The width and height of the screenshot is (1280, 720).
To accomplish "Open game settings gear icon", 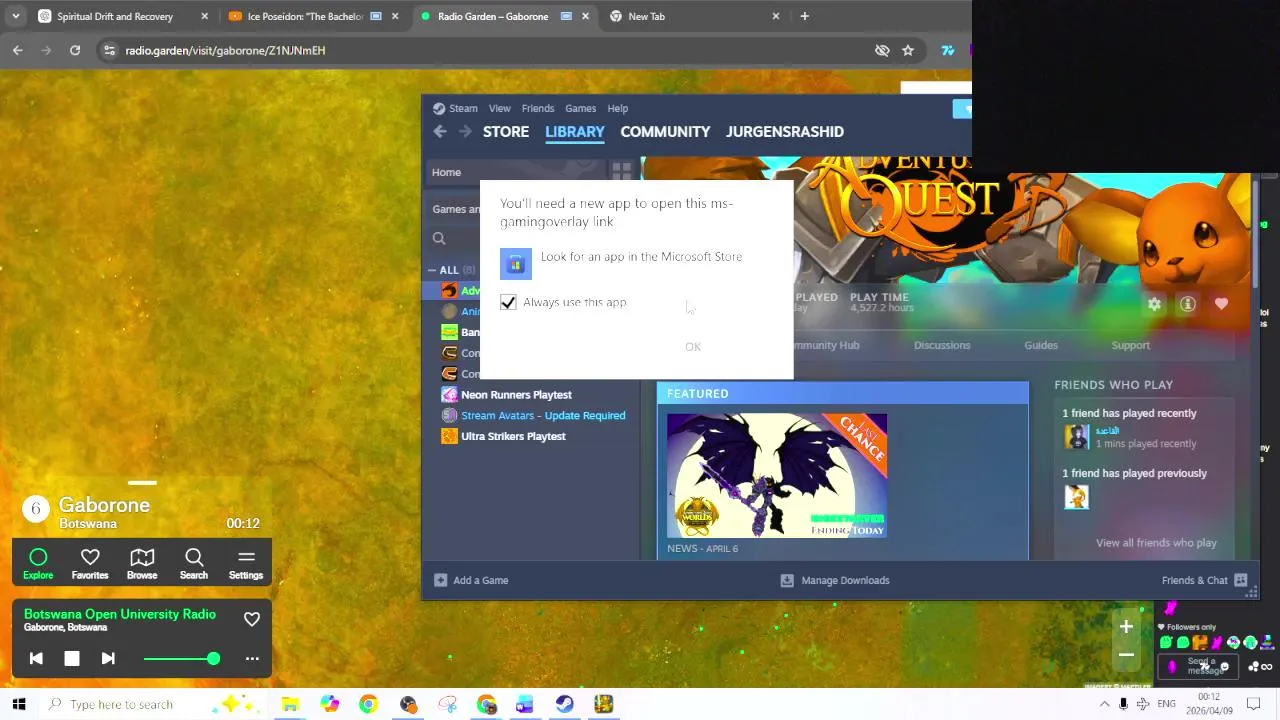I will [1155, 304].
